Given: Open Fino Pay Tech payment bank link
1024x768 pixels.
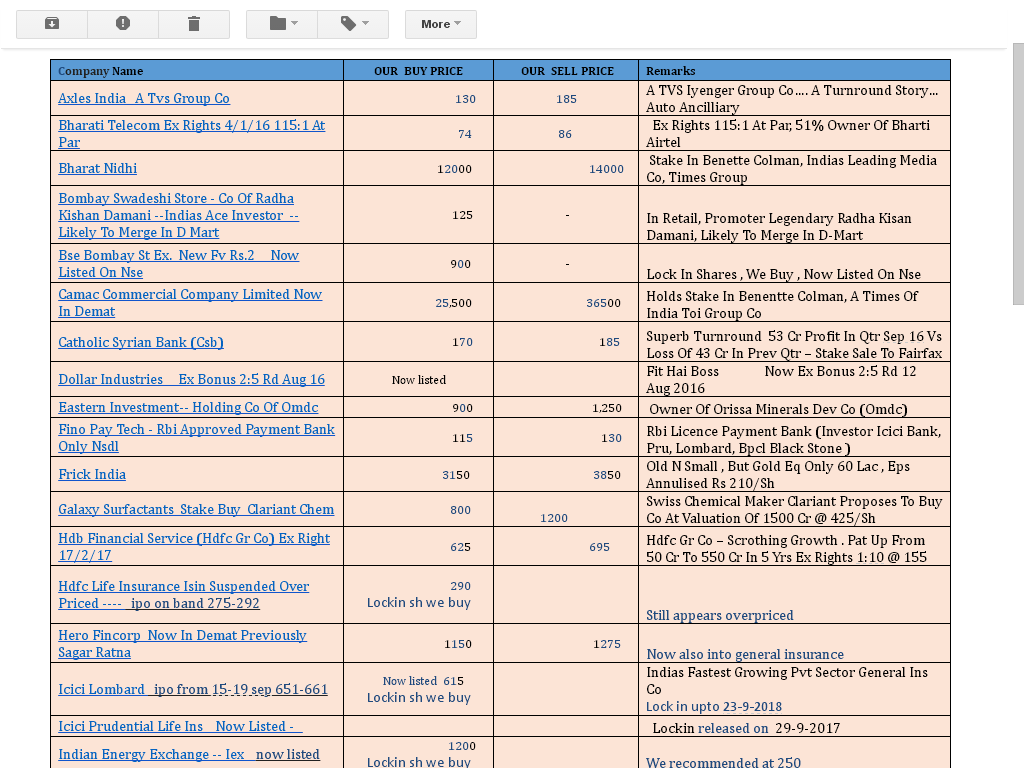Looking at the screenshot, I should click(197, 438).
